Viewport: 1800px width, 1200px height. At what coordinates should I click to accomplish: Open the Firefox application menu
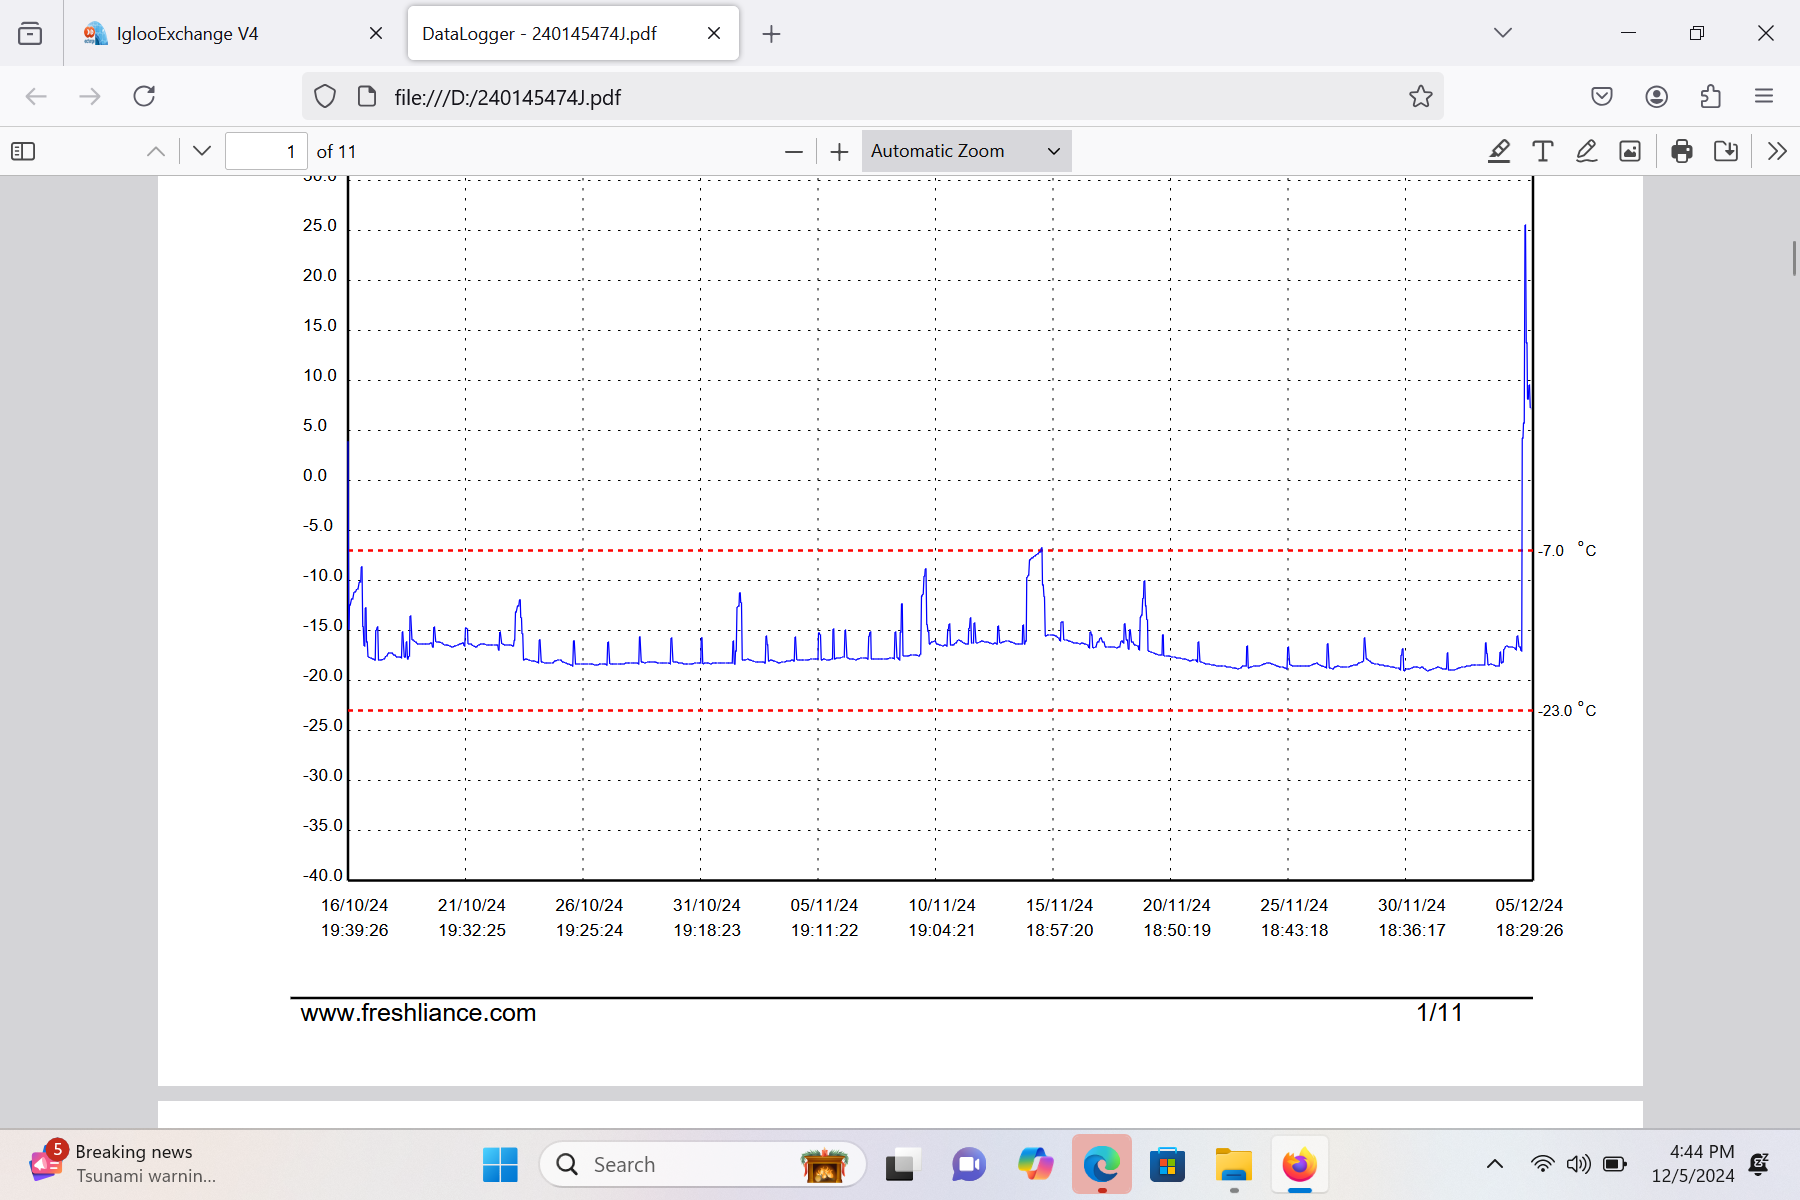pyautogui.click(x=1764, y=96)
